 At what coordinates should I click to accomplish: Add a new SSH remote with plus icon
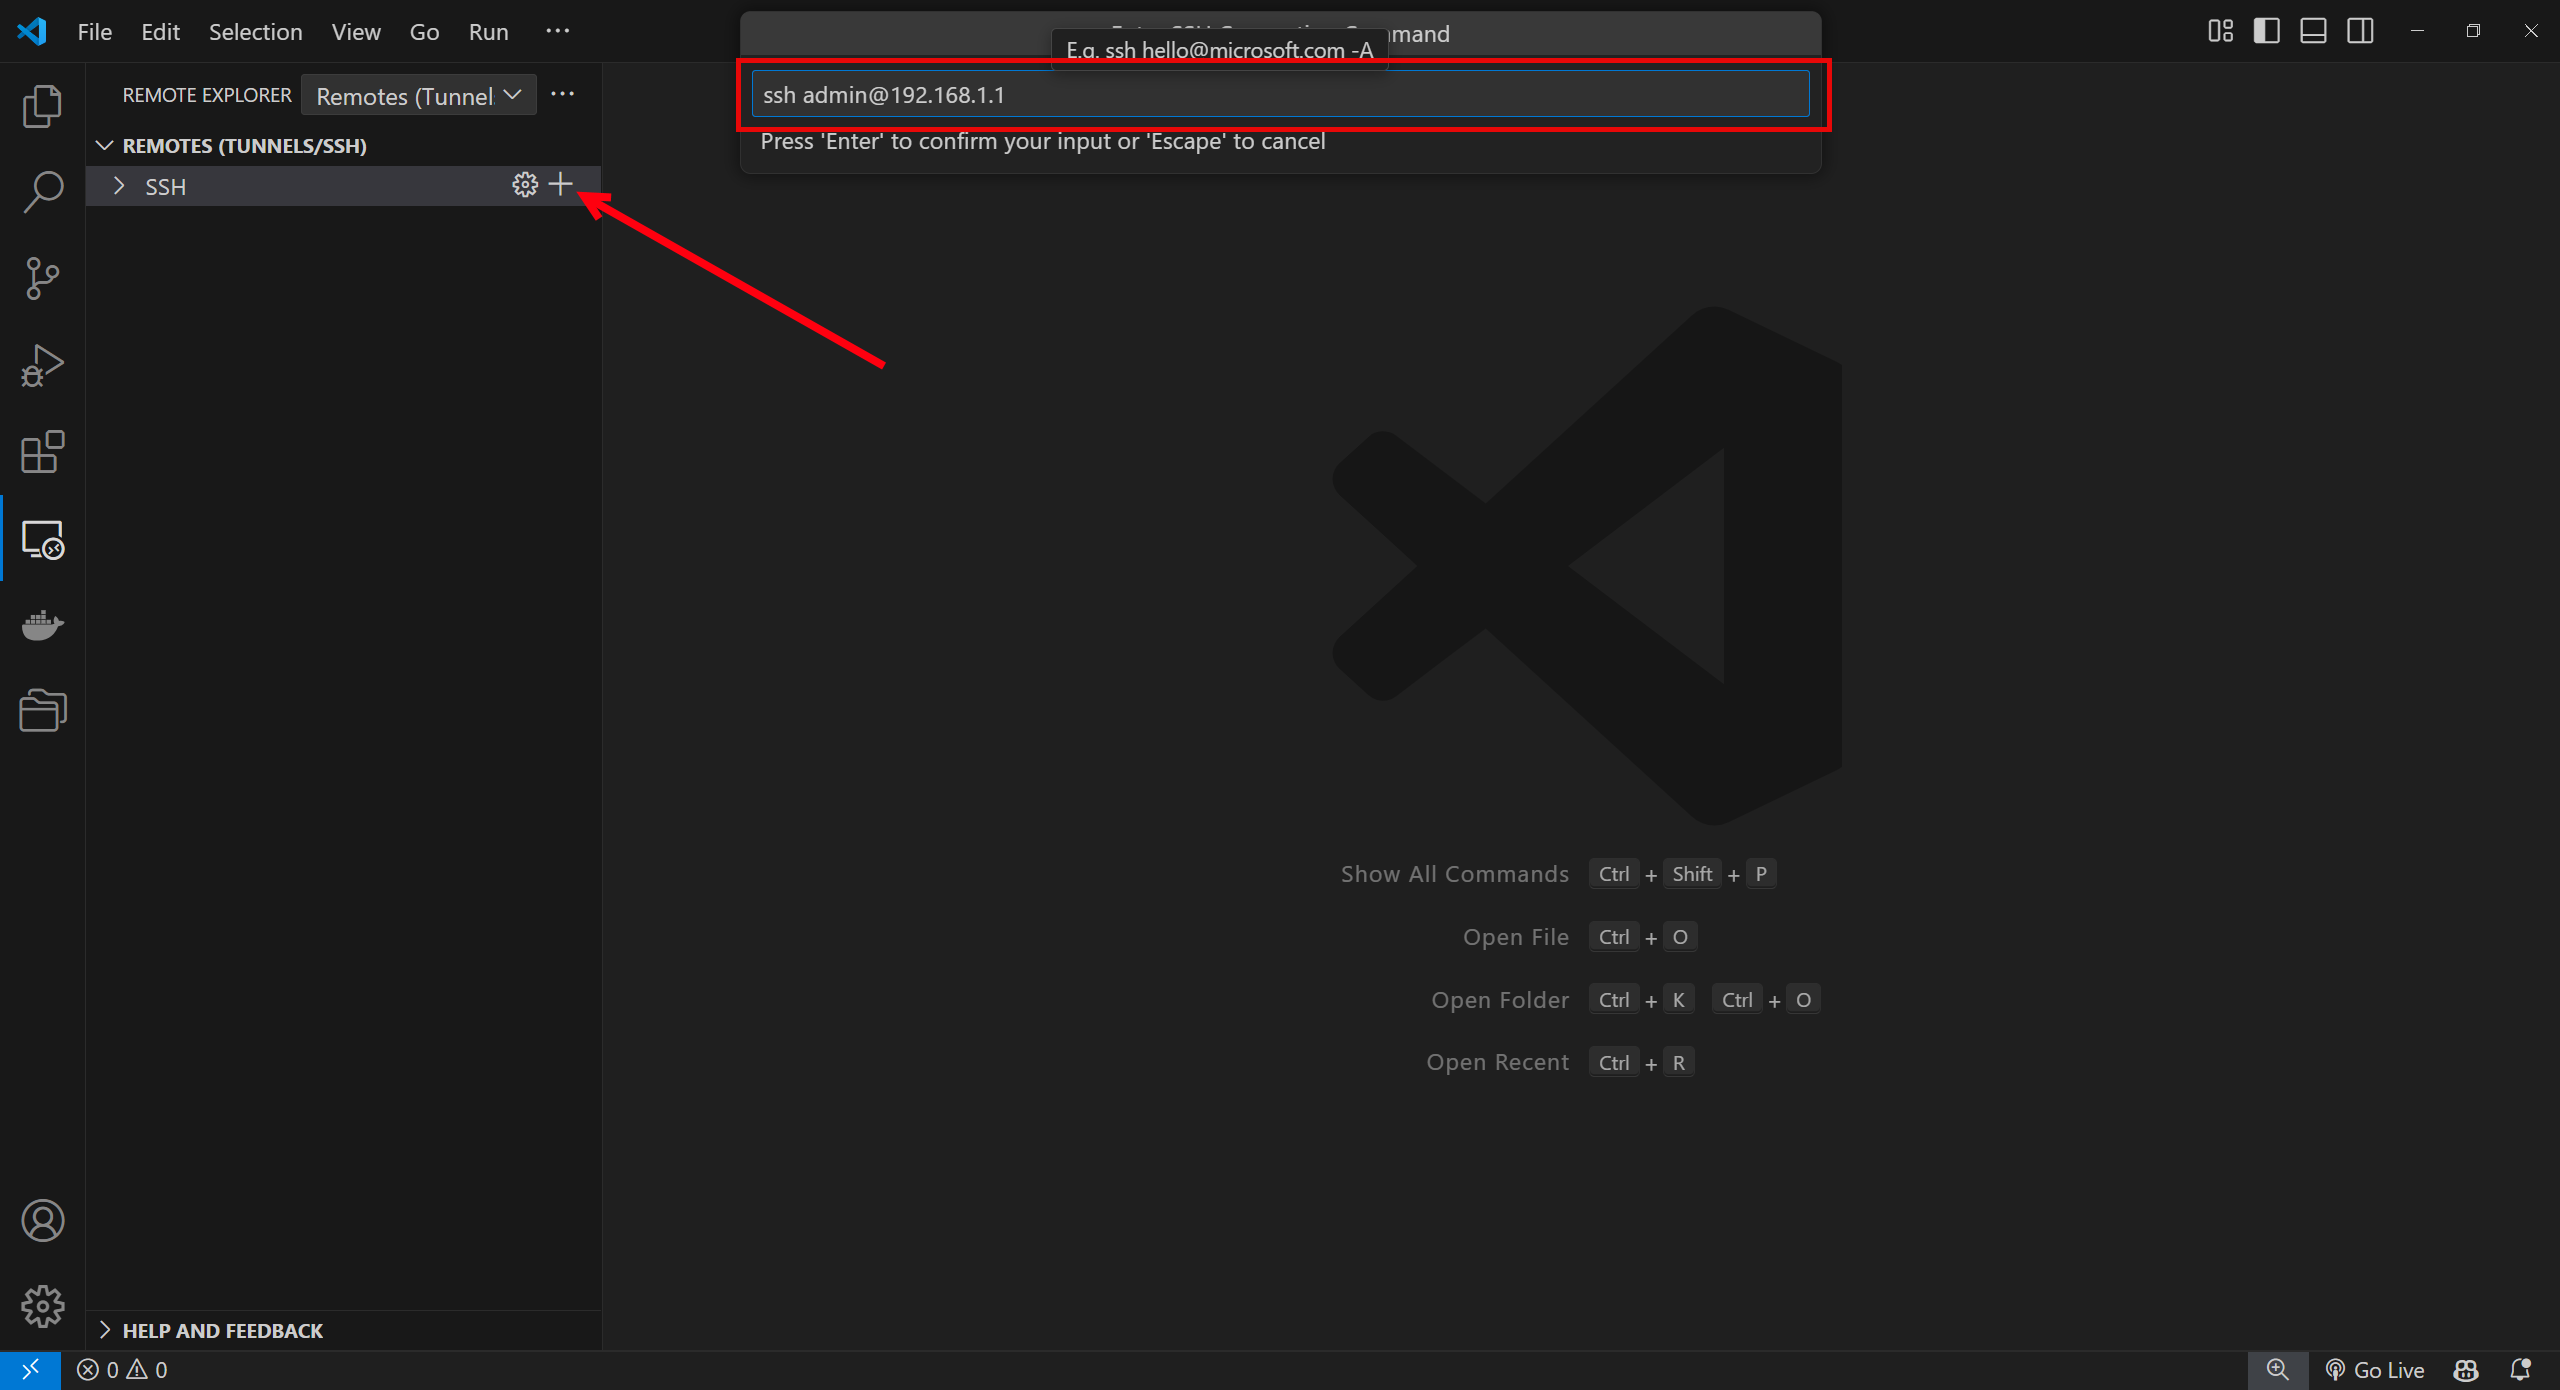coord(559,184)
